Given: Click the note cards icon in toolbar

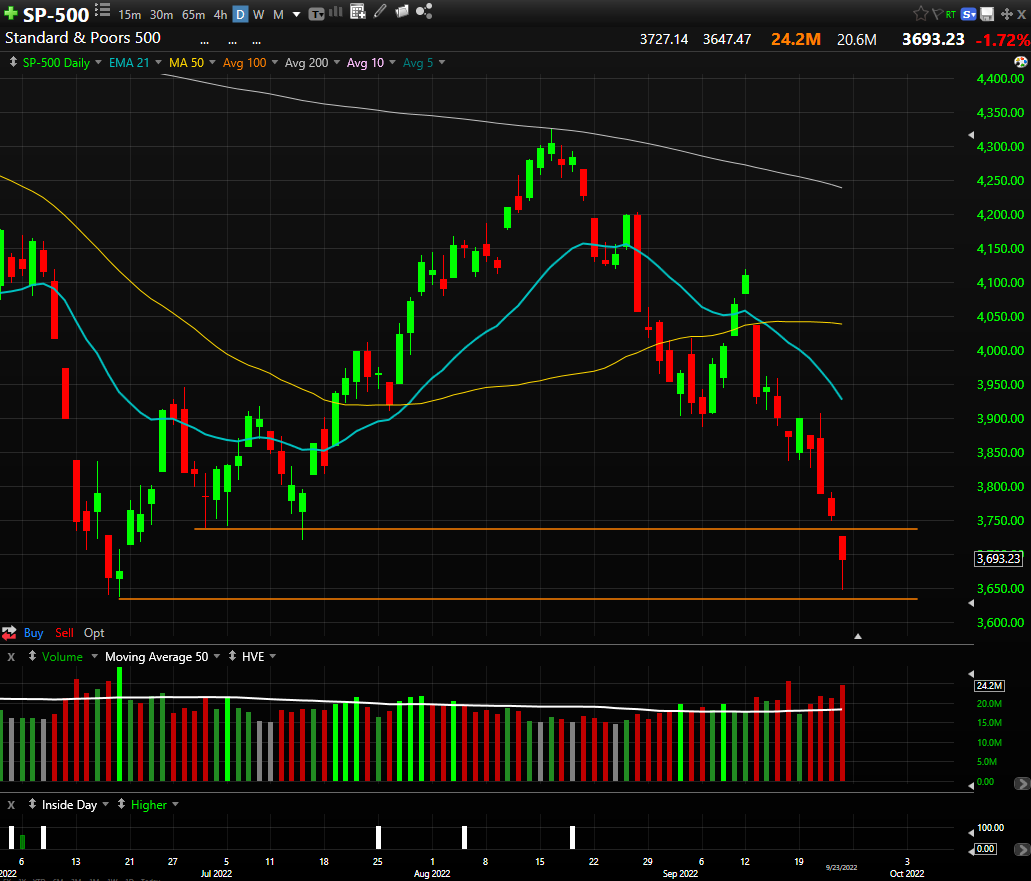Looking at the screenshot, I should [402, 11].
